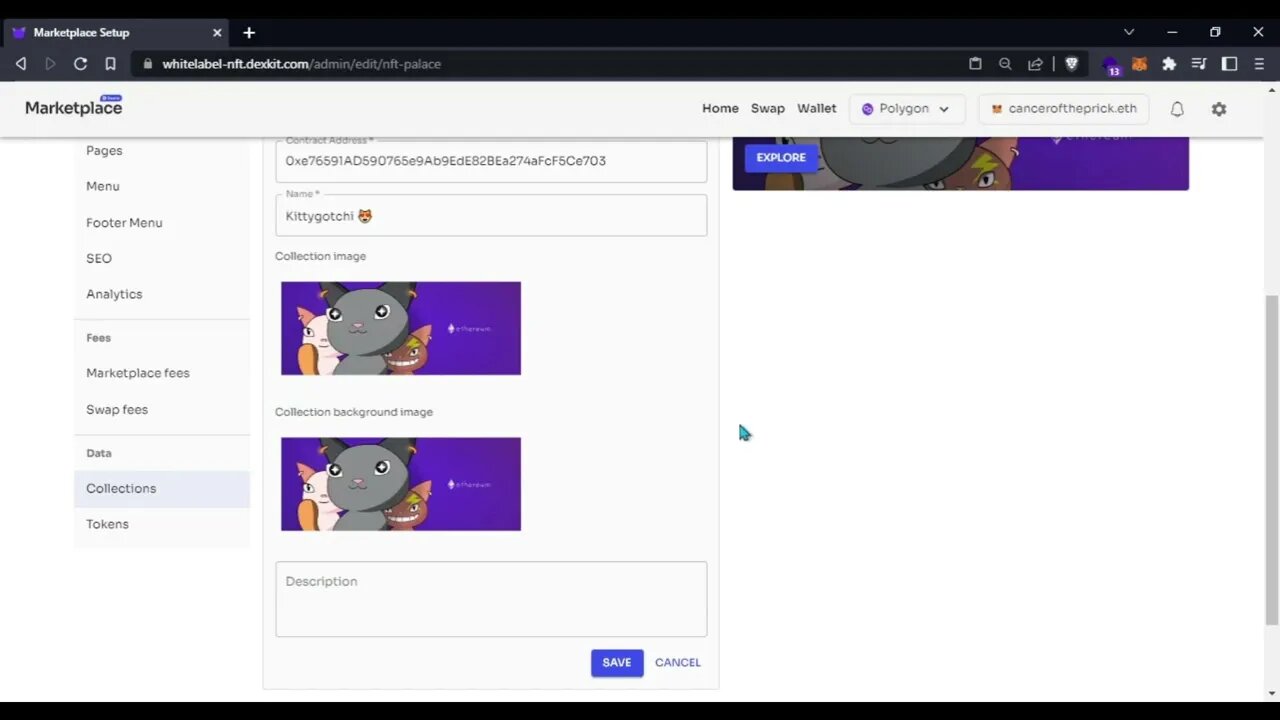Click the Collection background image thumbnail
1280x720 pixels.
coord(401,484)
